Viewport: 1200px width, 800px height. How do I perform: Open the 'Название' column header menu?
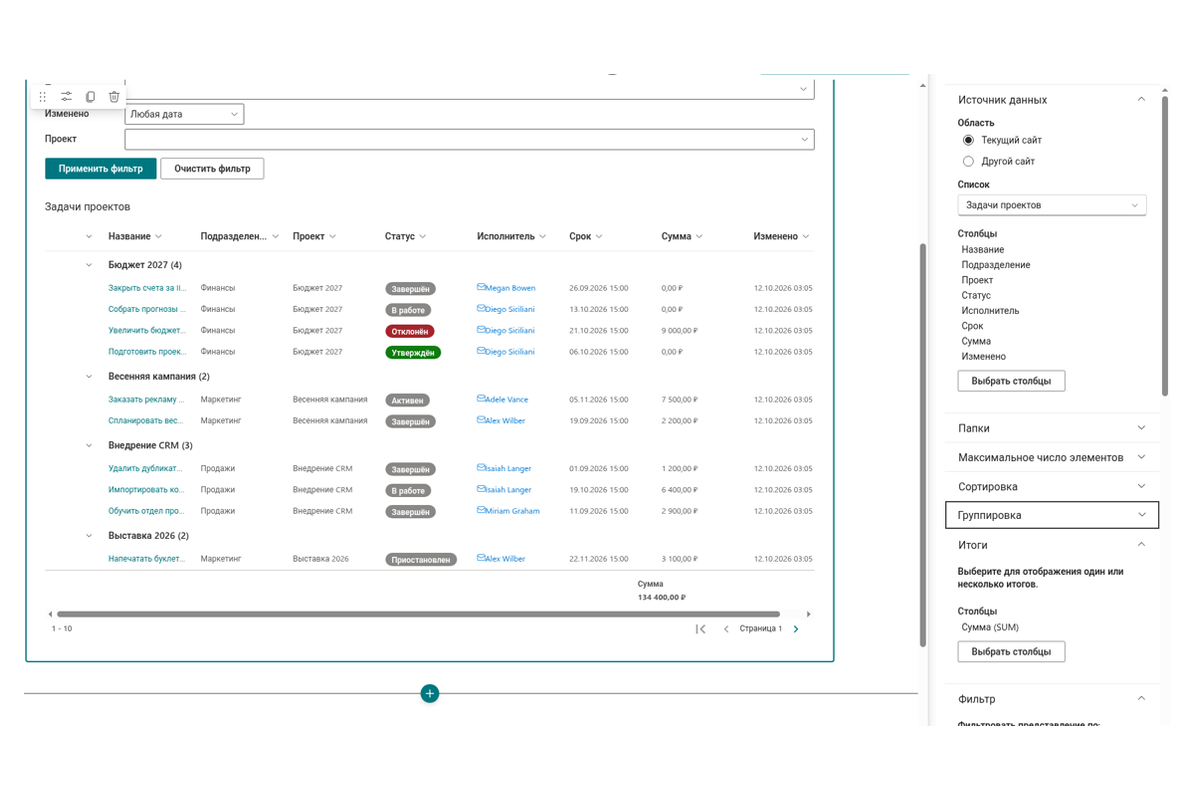[135, 237]
